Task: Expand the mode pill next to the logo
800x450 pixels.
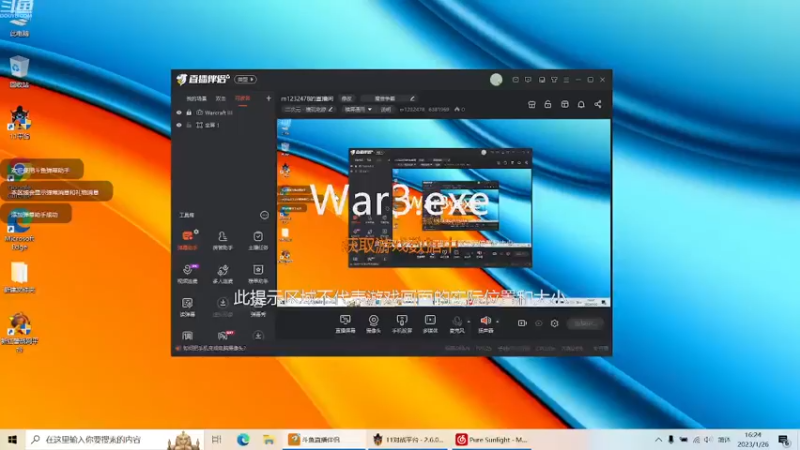Action: (x=245, y=80)
